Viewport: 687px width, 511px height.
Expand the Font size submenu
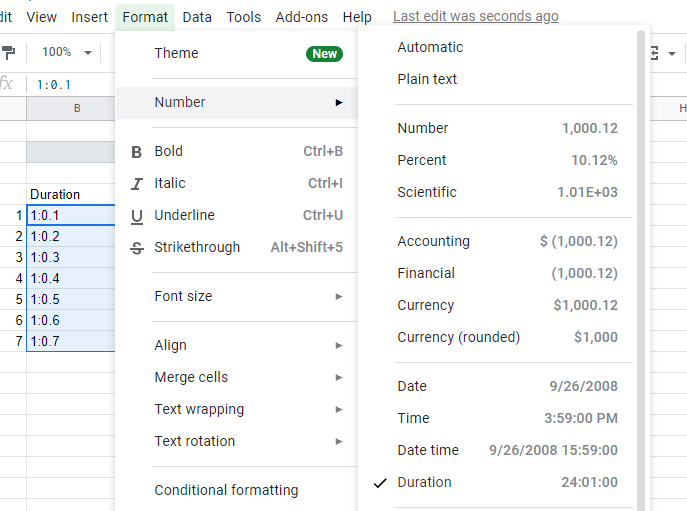click(237, 297)
